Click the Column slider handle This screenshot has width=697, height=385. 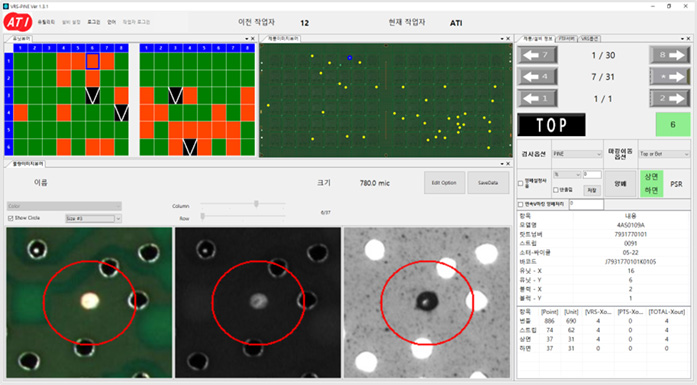click(256, 204)
